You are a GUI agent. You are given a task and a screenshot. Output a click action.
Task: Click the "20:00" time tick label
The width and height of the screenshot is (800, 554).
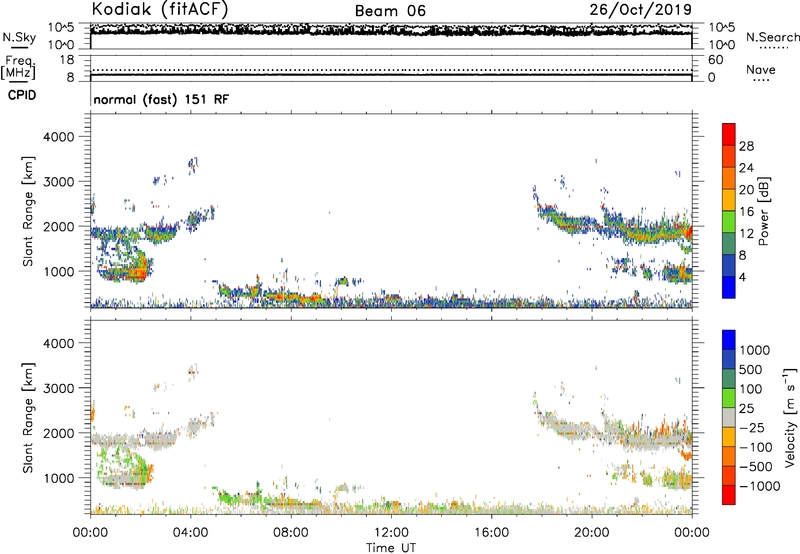point(591,533)
